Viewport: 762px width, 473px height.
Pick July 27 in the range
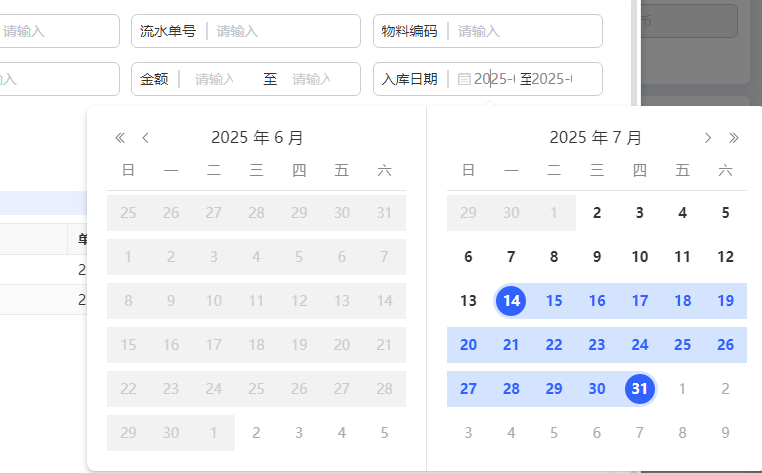click(x=468, y=389)
